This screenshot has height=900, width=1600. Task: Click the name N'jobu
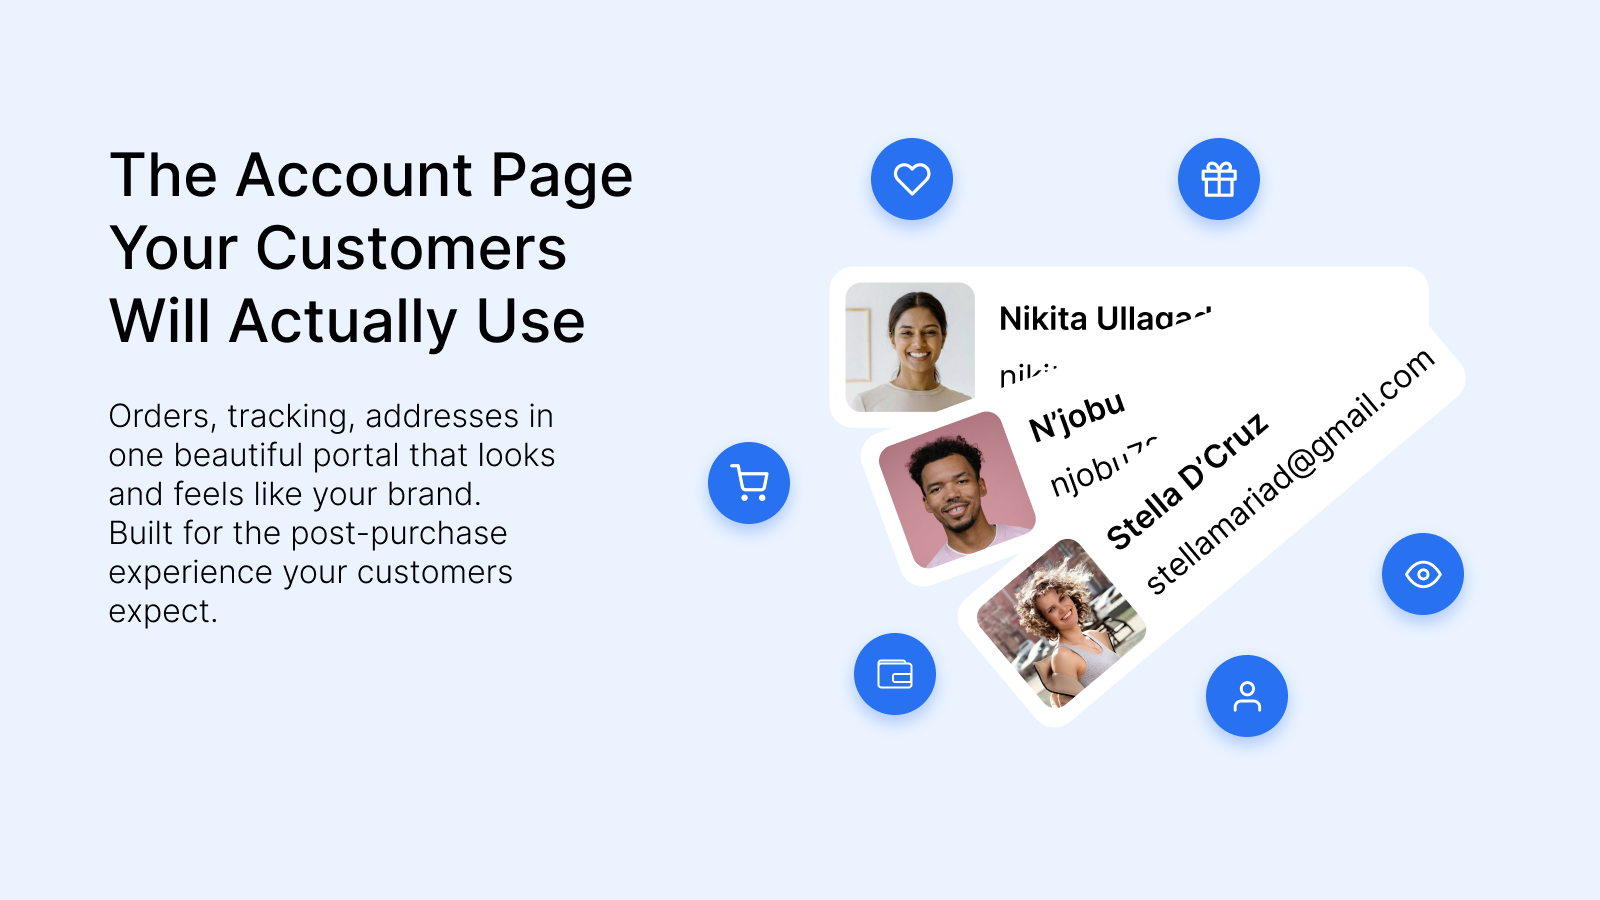(1077, 416)
